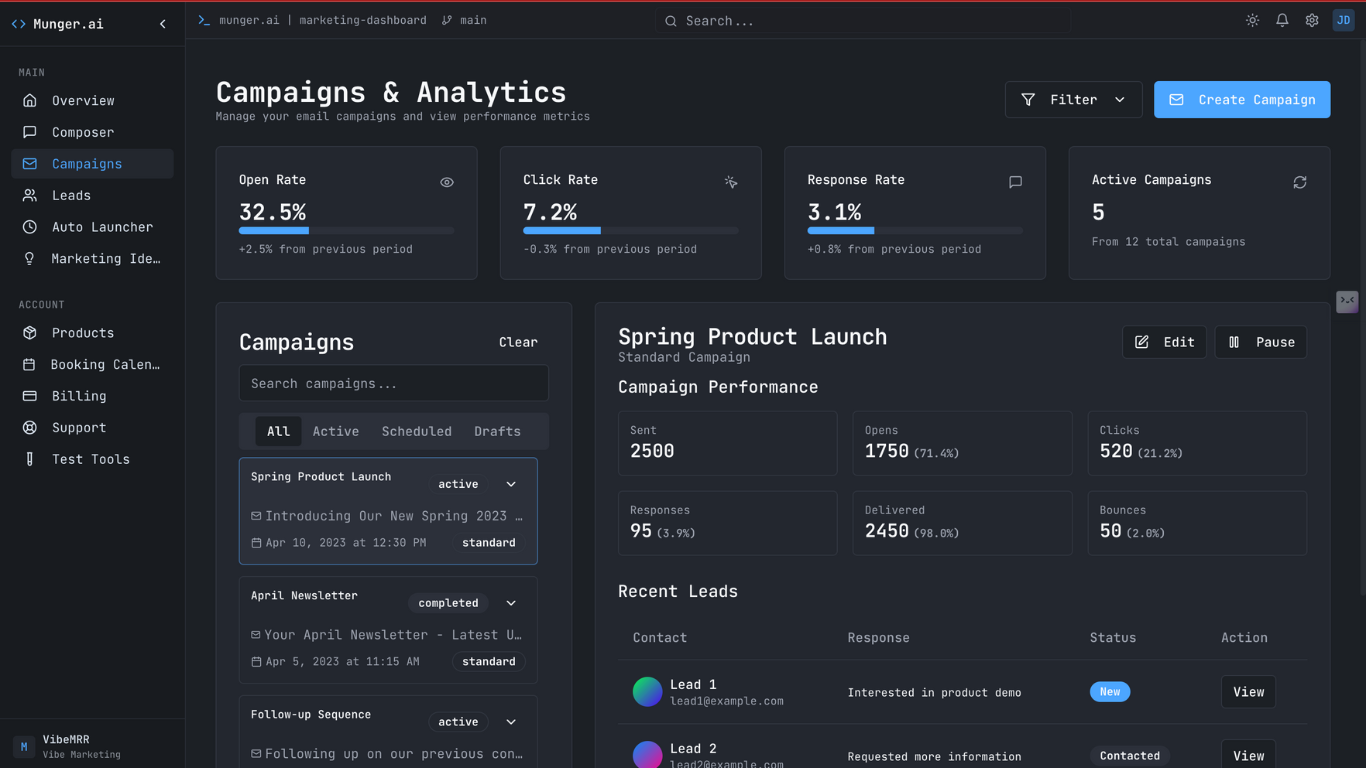Open settings gear in top bar
The width and height of the screenshot is (1366, 768).
click(x=1312, y=20)
